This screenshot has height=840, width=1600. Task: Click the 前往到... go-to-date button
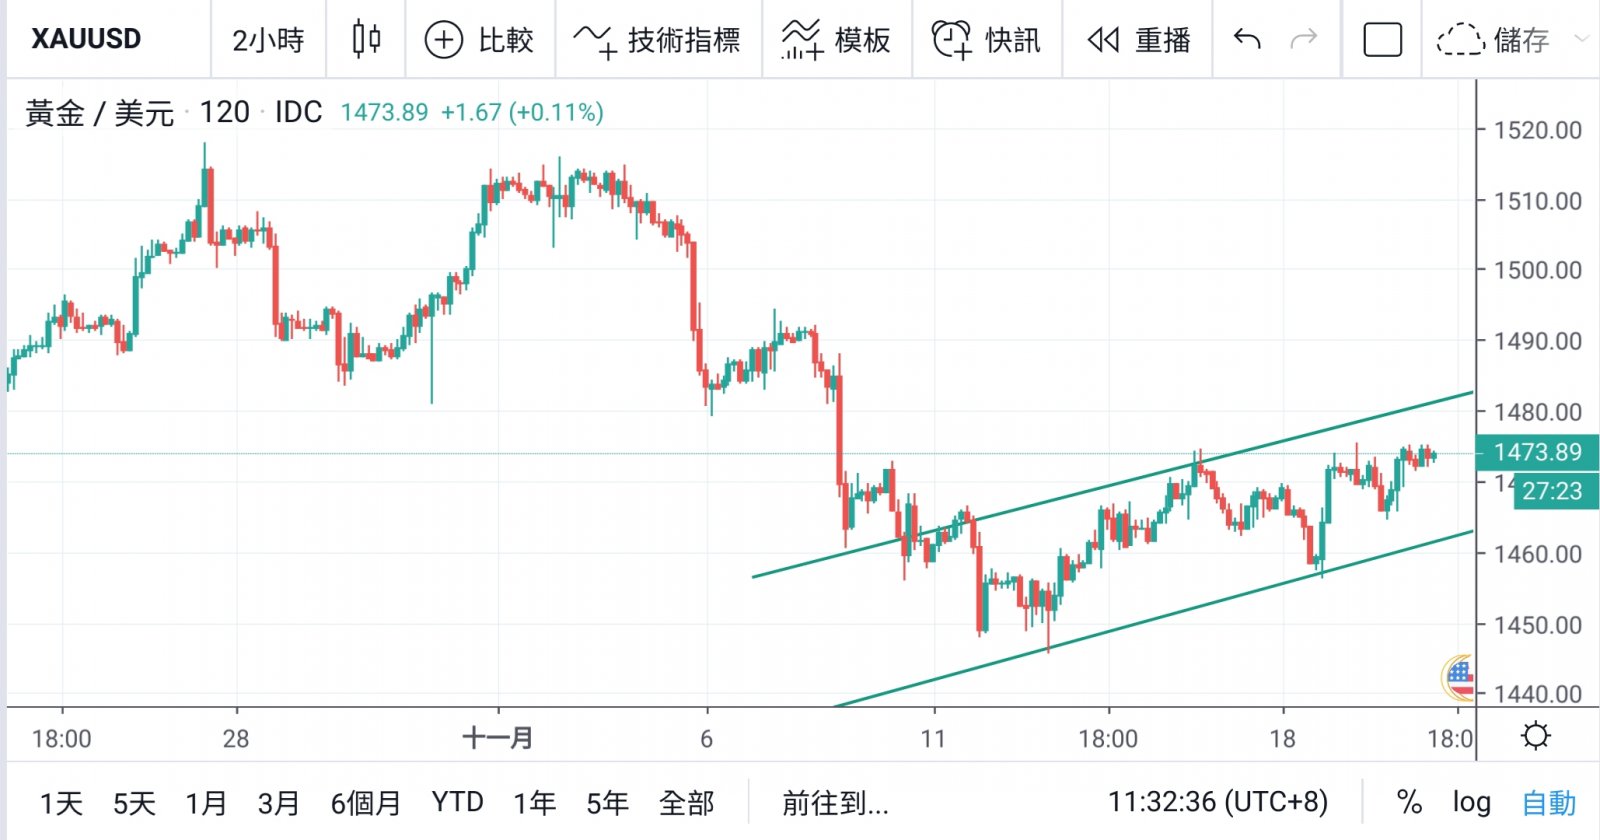pyautogui.click(x=835, y=802)
